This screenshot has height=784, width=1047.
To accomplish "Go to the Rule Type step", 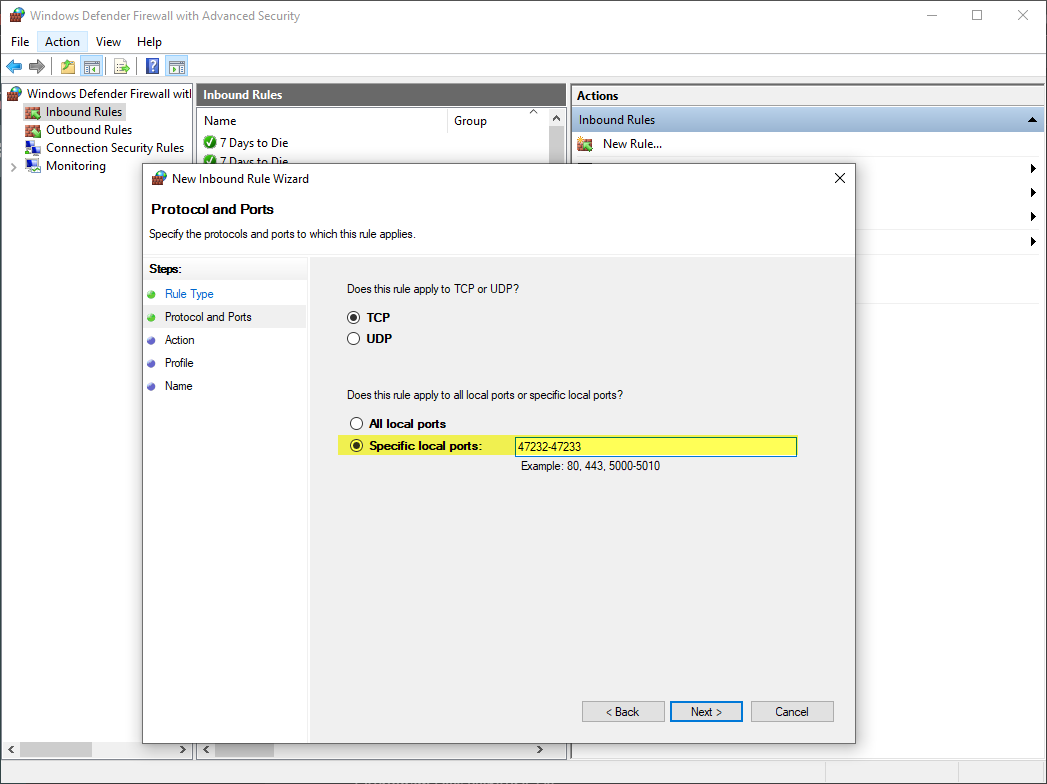I will click(x=189, y=294).
